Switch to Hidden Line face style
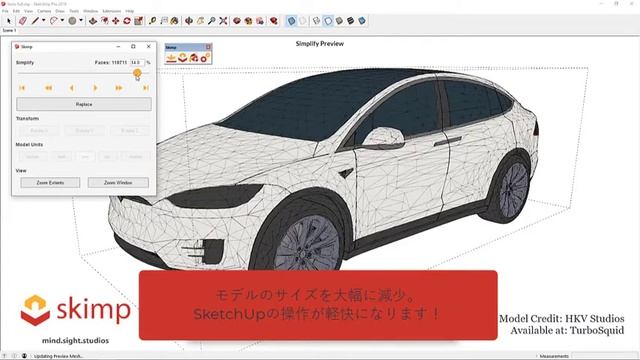 [328, 21]
